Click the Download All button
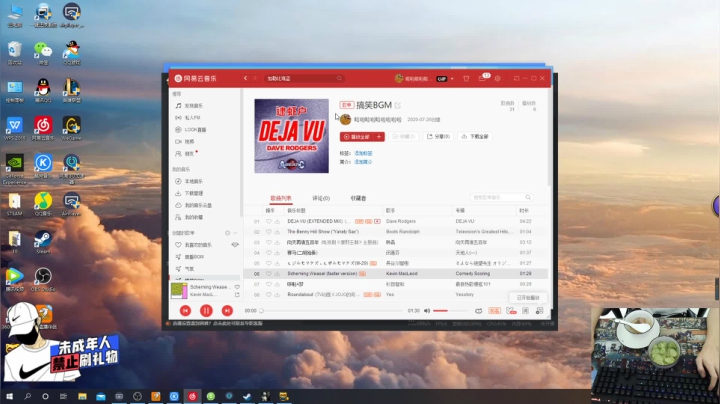720x404 pixels. [x=475, y=136]
